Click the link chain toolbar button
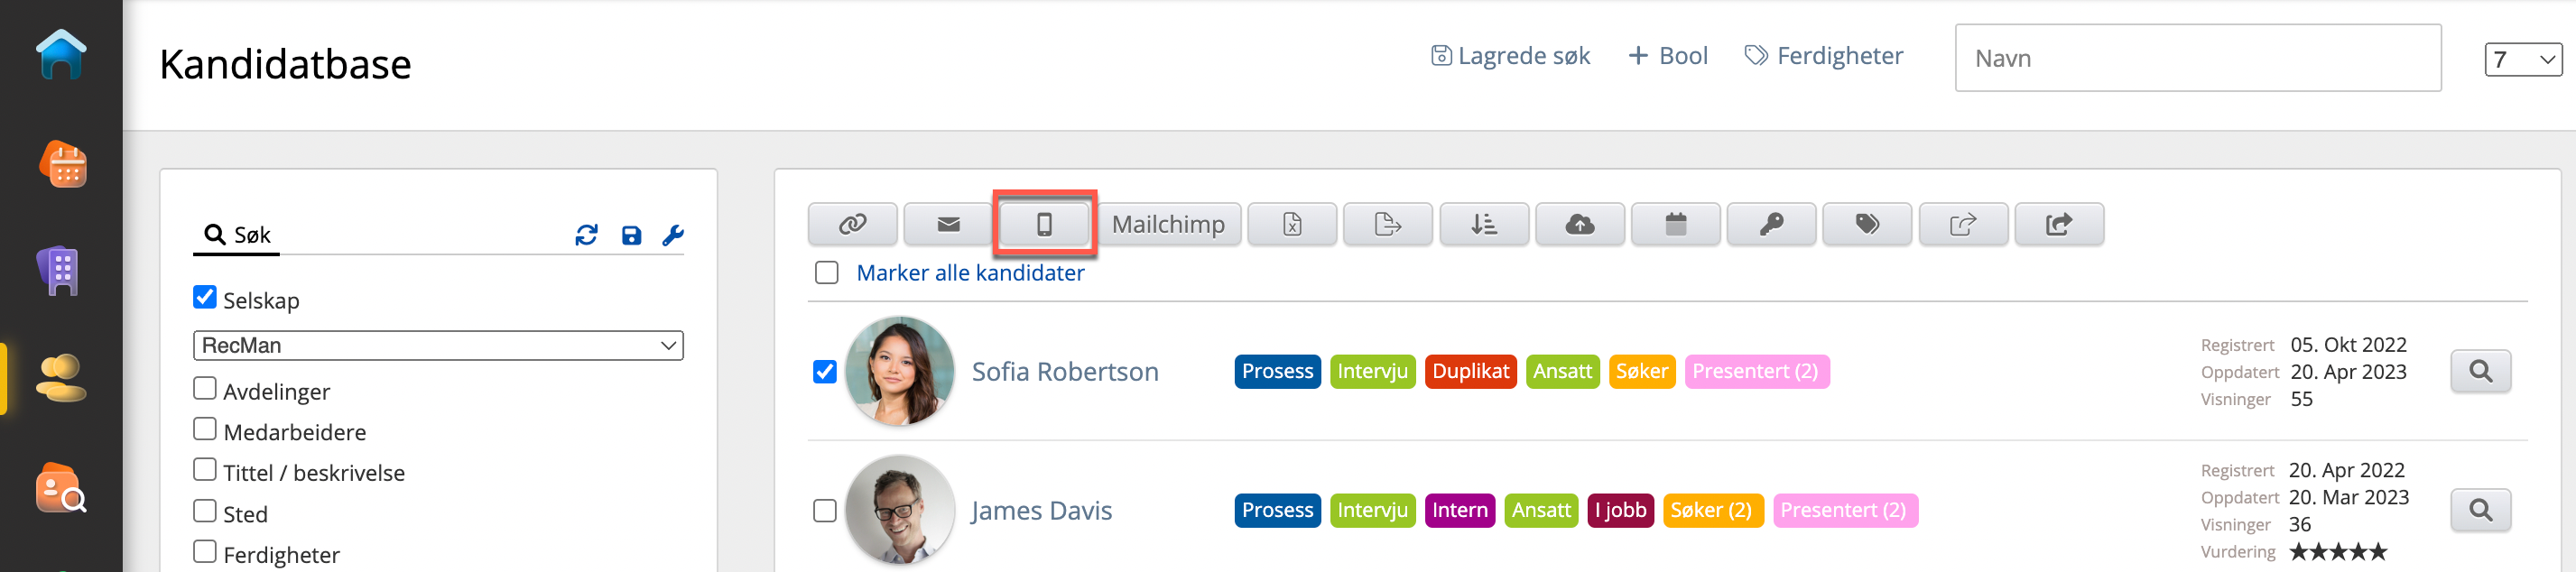The height and width of the screenshot is (572, 2576). coord(852,224)
